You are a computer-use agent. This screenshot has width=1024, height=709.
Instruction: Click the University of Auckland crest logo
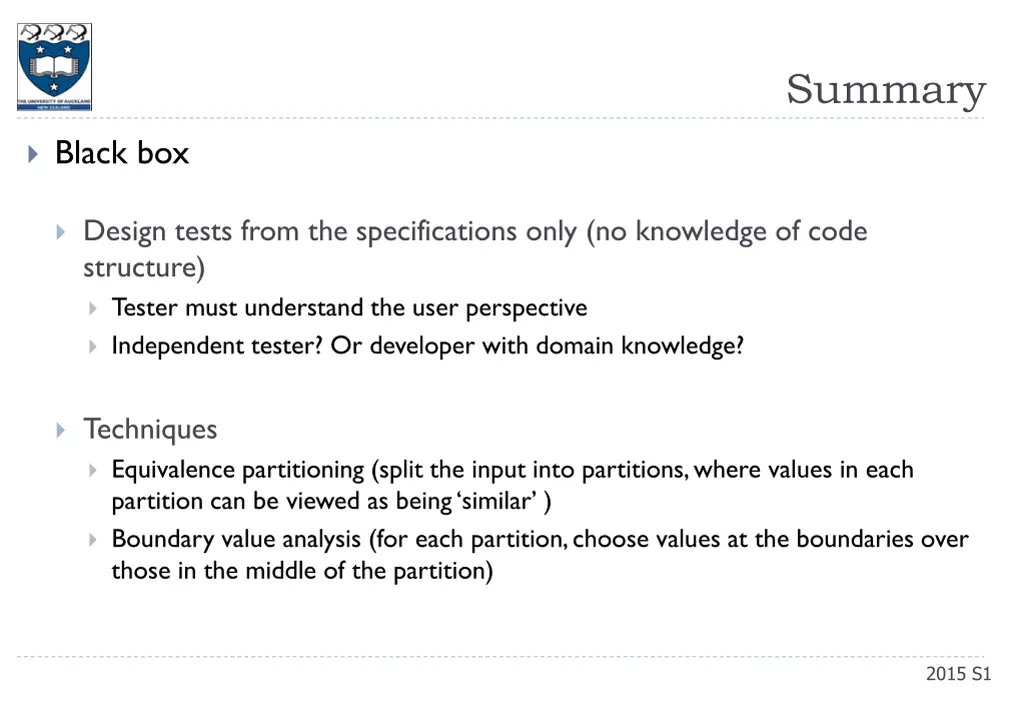(54, 67)
